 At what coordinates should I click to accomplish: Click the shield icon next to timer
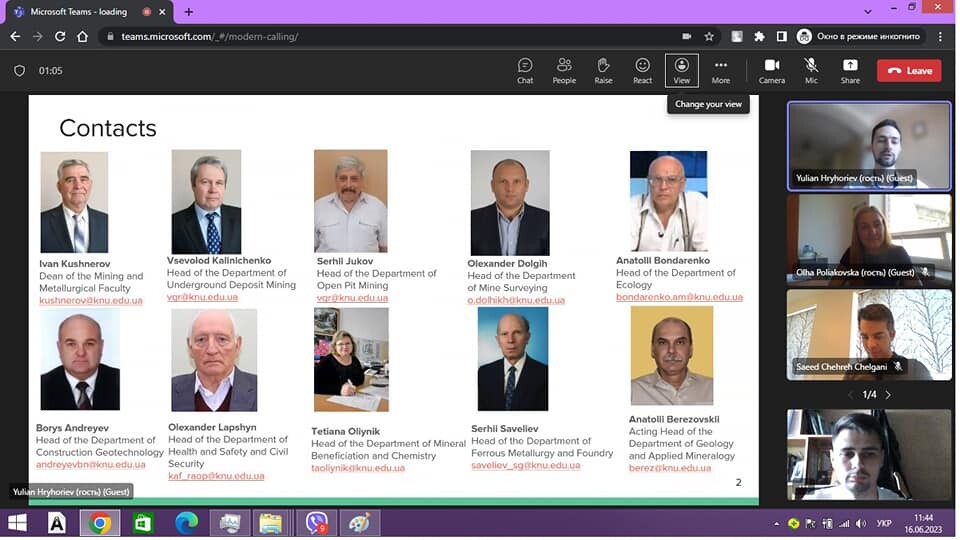(20, 71)
